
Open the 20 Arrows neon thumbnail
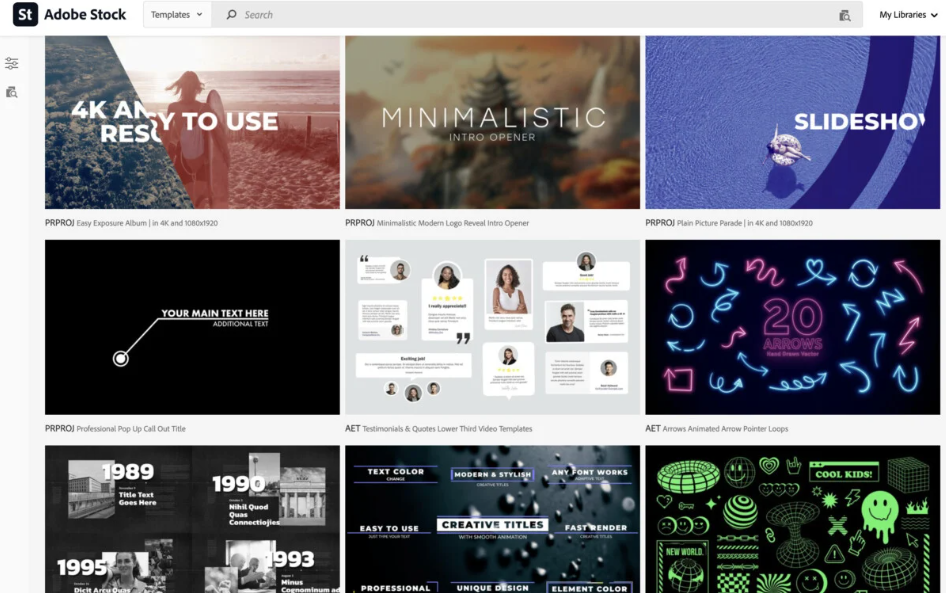point(793,327)
